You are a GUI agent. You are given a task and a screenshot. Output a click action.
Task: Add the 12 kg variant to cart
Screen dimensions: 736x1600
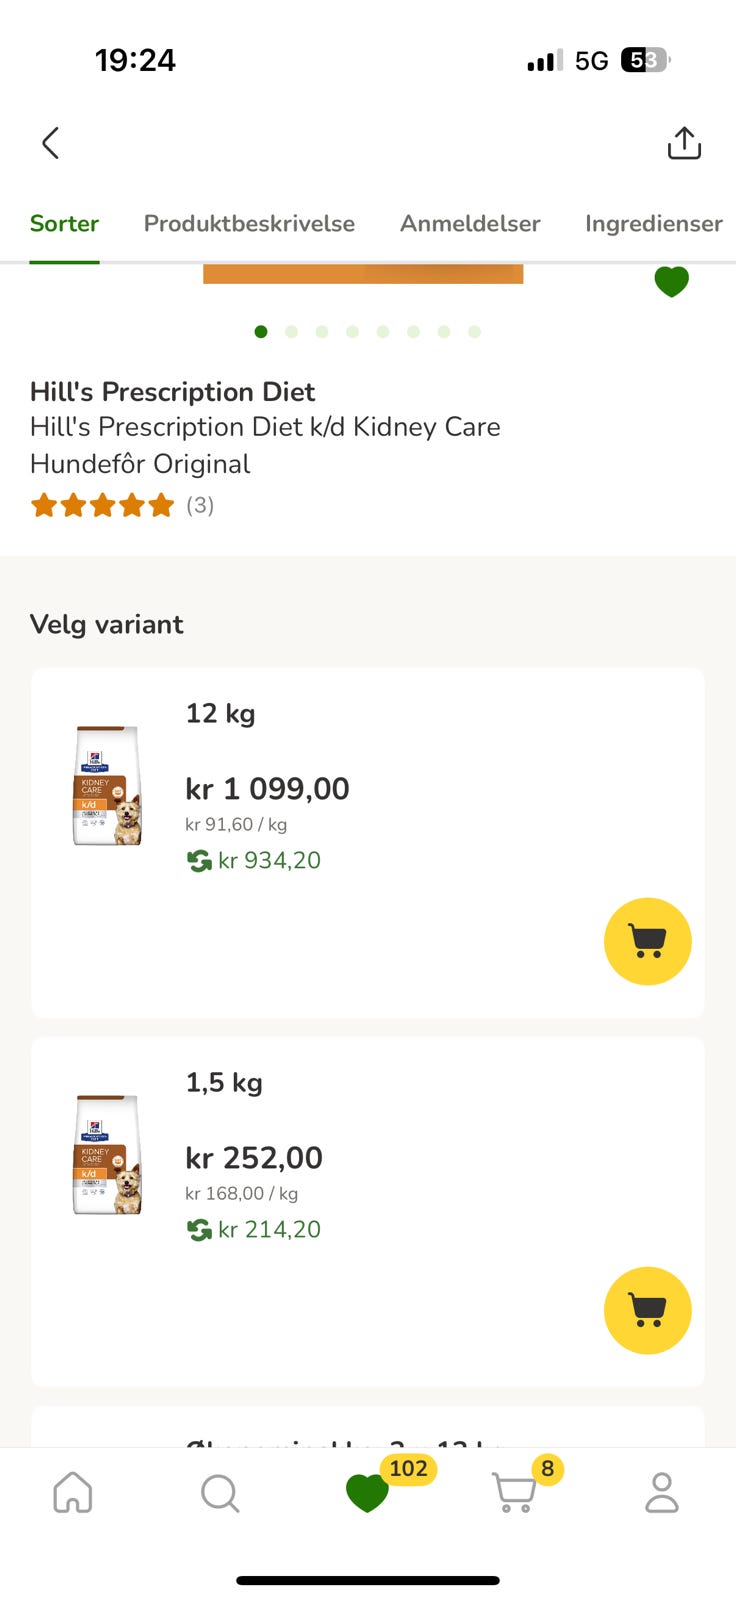[647, 941]
